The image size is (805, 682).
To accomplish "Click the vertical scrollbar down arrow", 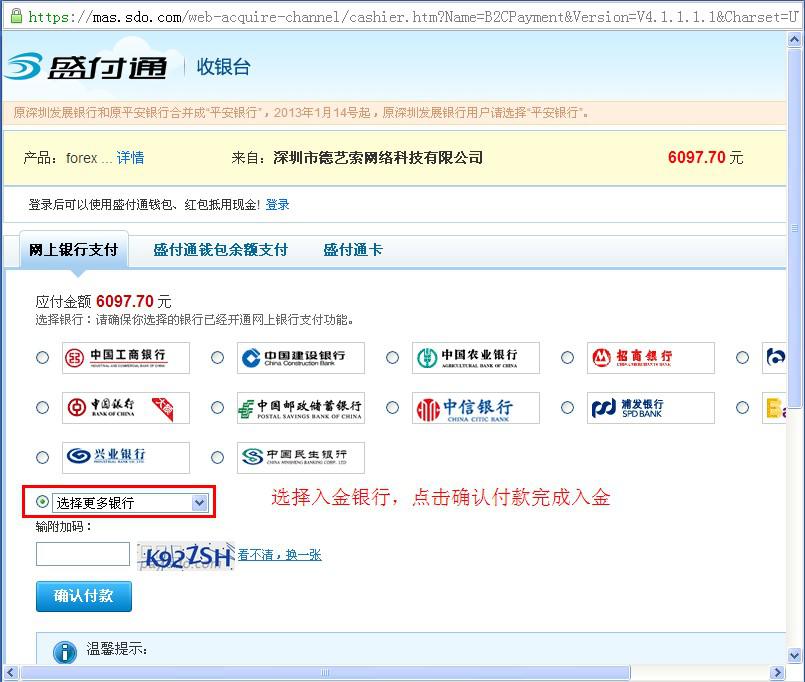I will (x=794, y=655).
